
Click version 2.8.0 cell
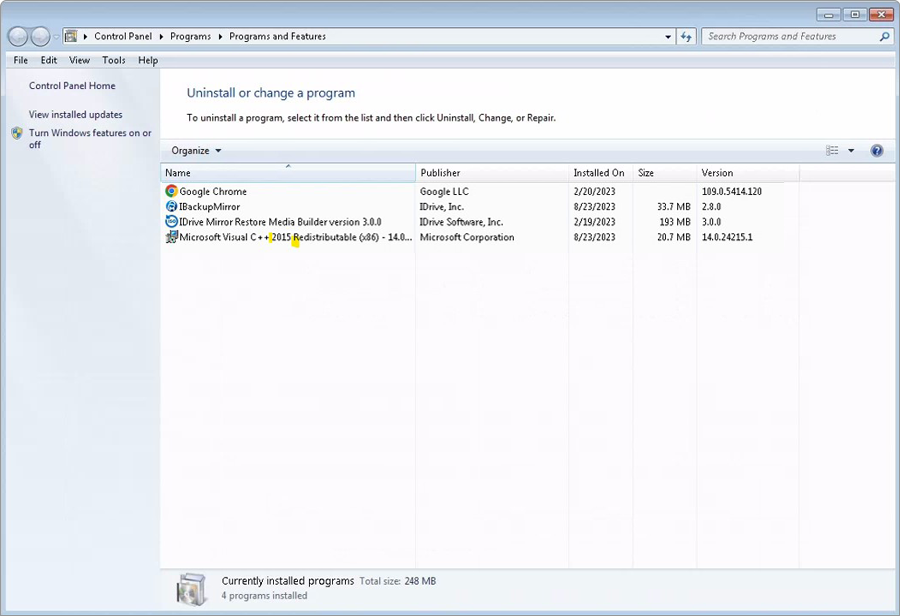[711, 206]
